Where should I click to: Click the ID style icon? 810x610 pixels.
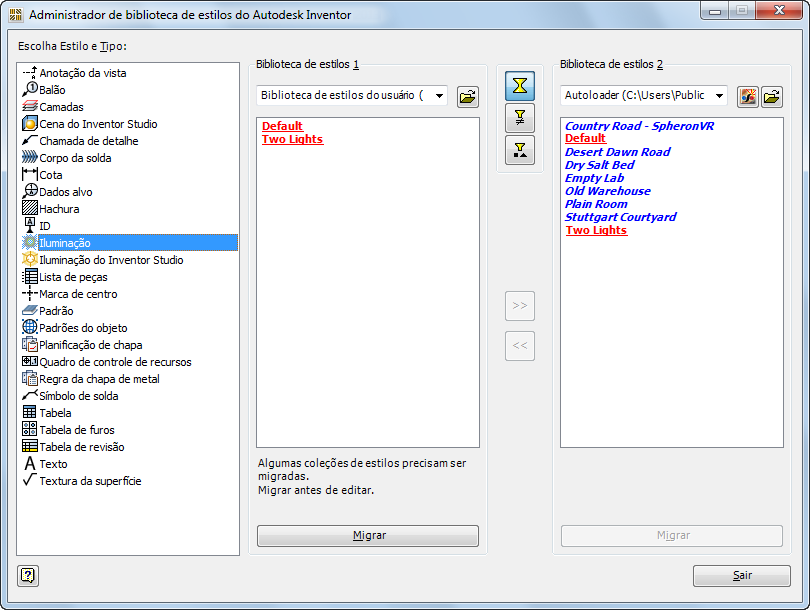[x=30, y=225]
